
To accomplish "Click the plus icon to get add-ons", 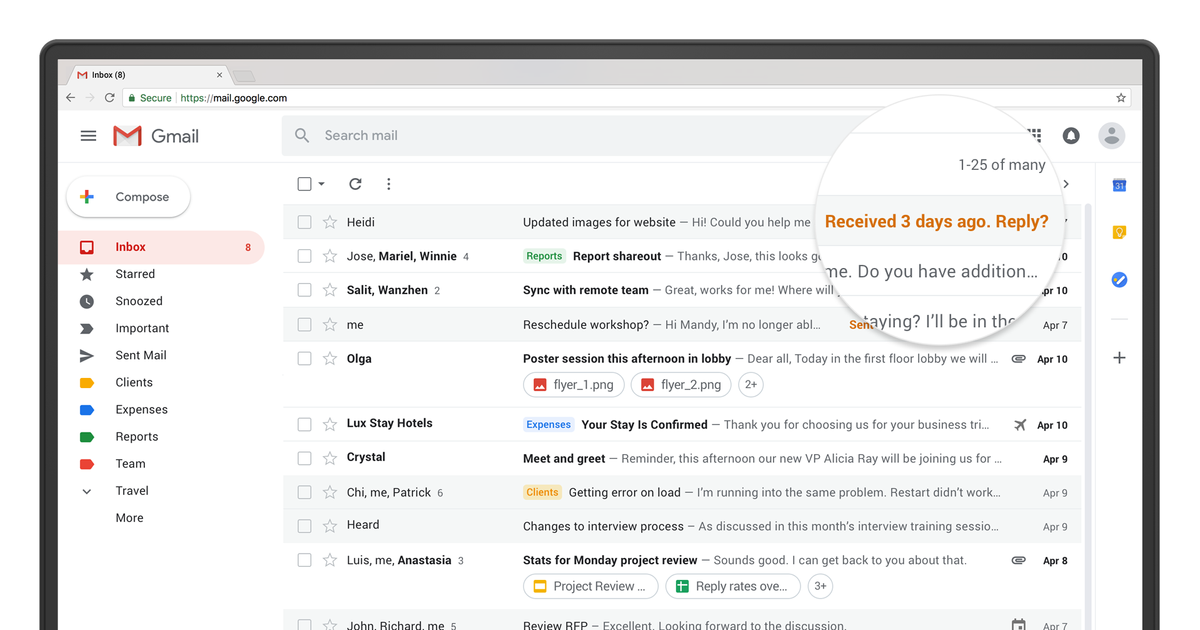I will [1119, 358].
